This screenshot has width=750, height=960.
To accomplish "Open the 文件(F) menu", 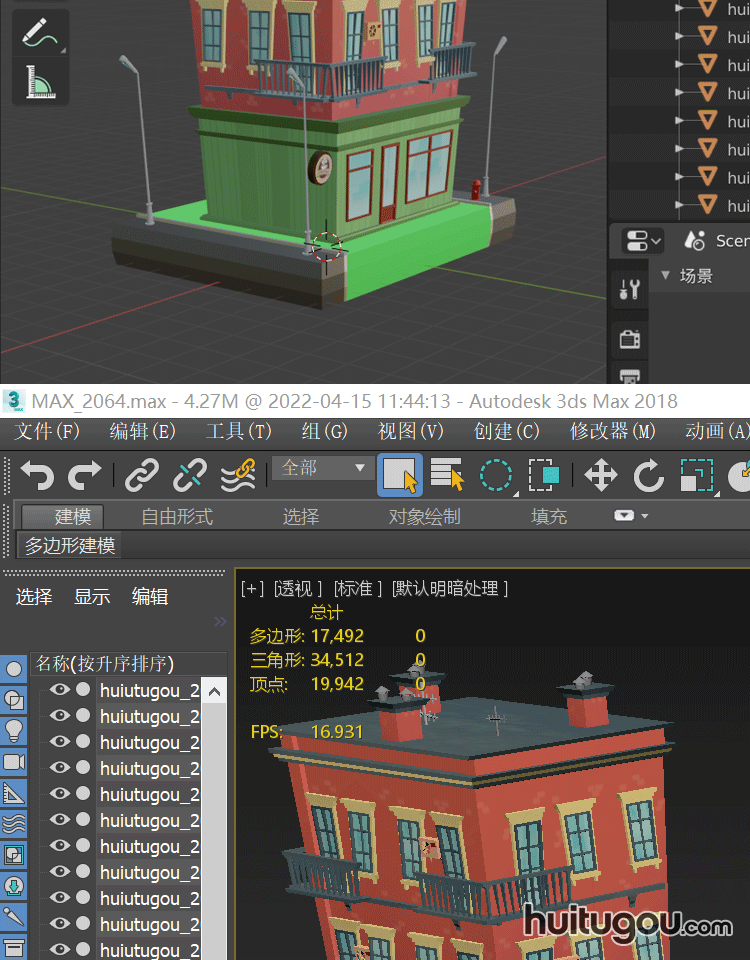I will (x=47, y=431).
